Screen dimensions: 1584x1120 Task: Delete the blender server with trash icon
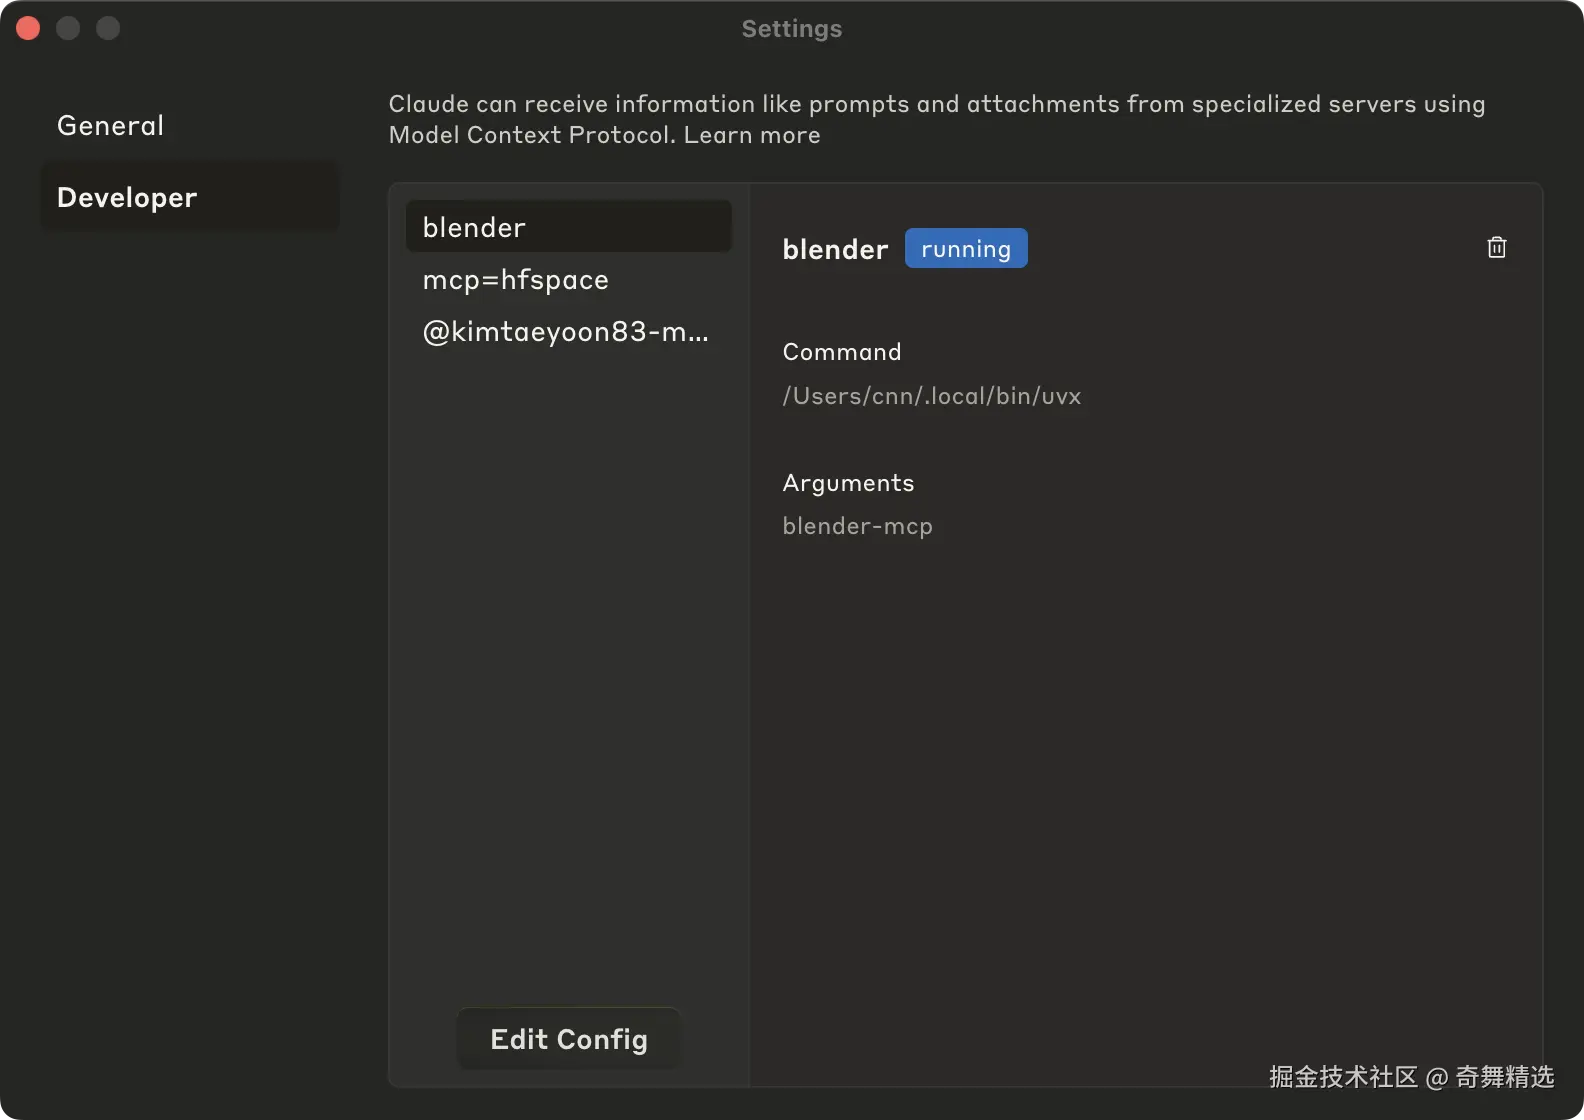tap(1496, 247)
